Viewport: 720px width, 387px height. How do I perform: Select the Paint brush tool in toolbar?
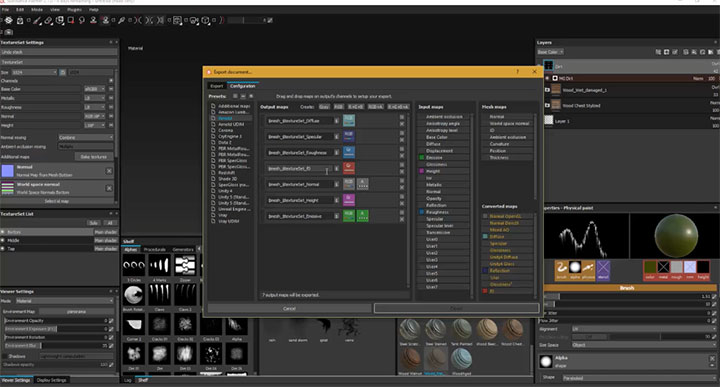pyautogui.click(x=37, y=20)
